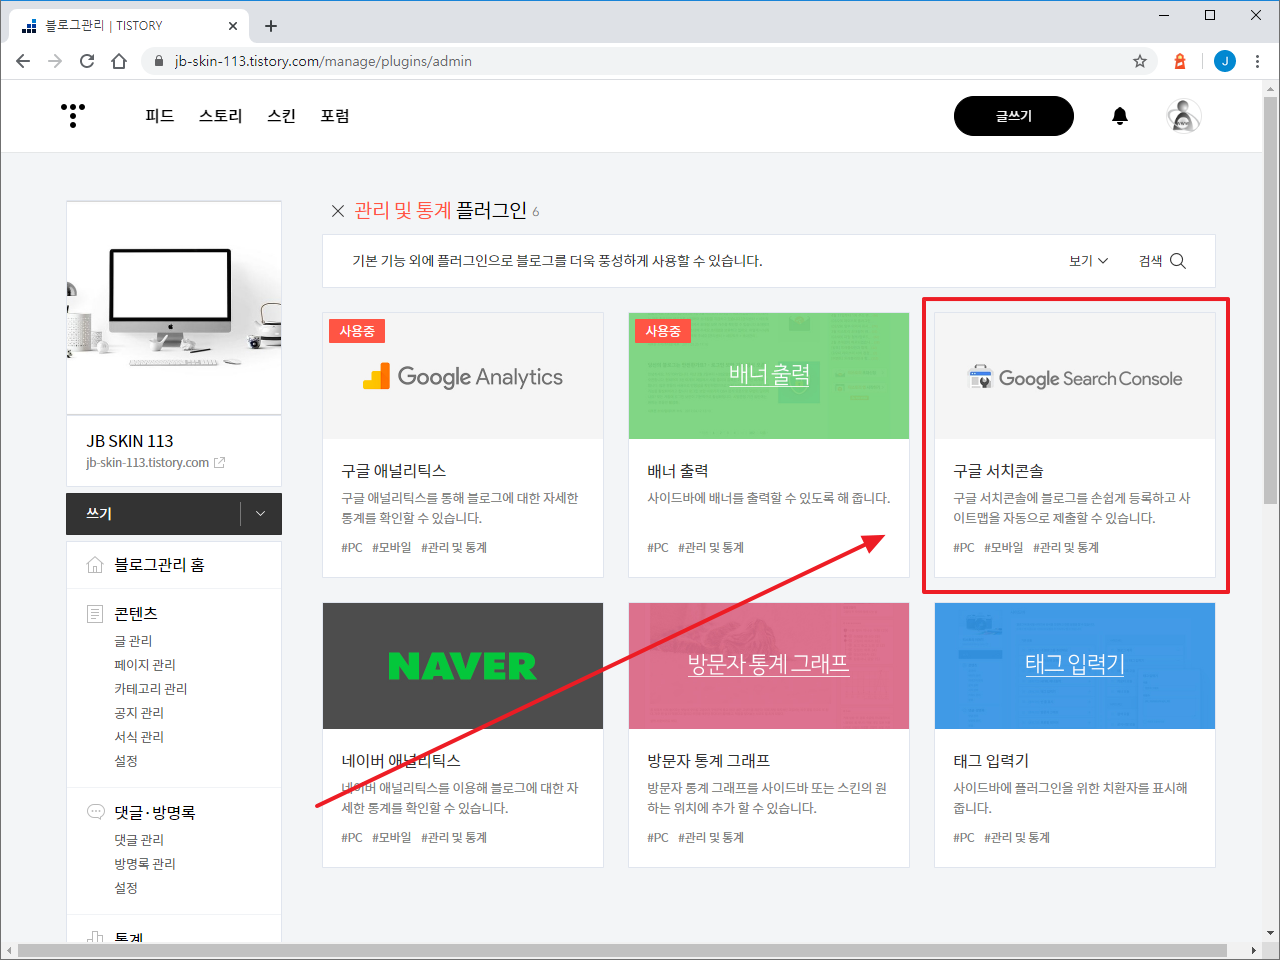Click #모바일 tag under 구글 서치콘솔
This screenshot has height=960, width=1280.
pyautogui.click(x=1004, y=548)
